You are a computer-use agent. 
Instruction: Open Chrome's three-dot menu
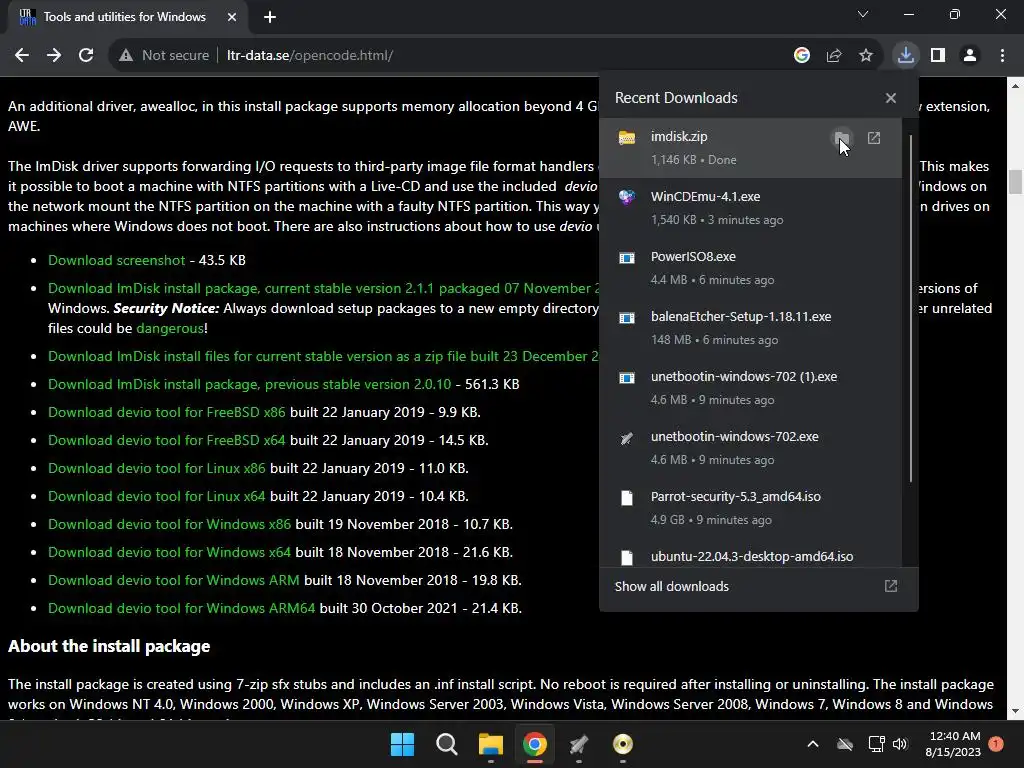1002,56
